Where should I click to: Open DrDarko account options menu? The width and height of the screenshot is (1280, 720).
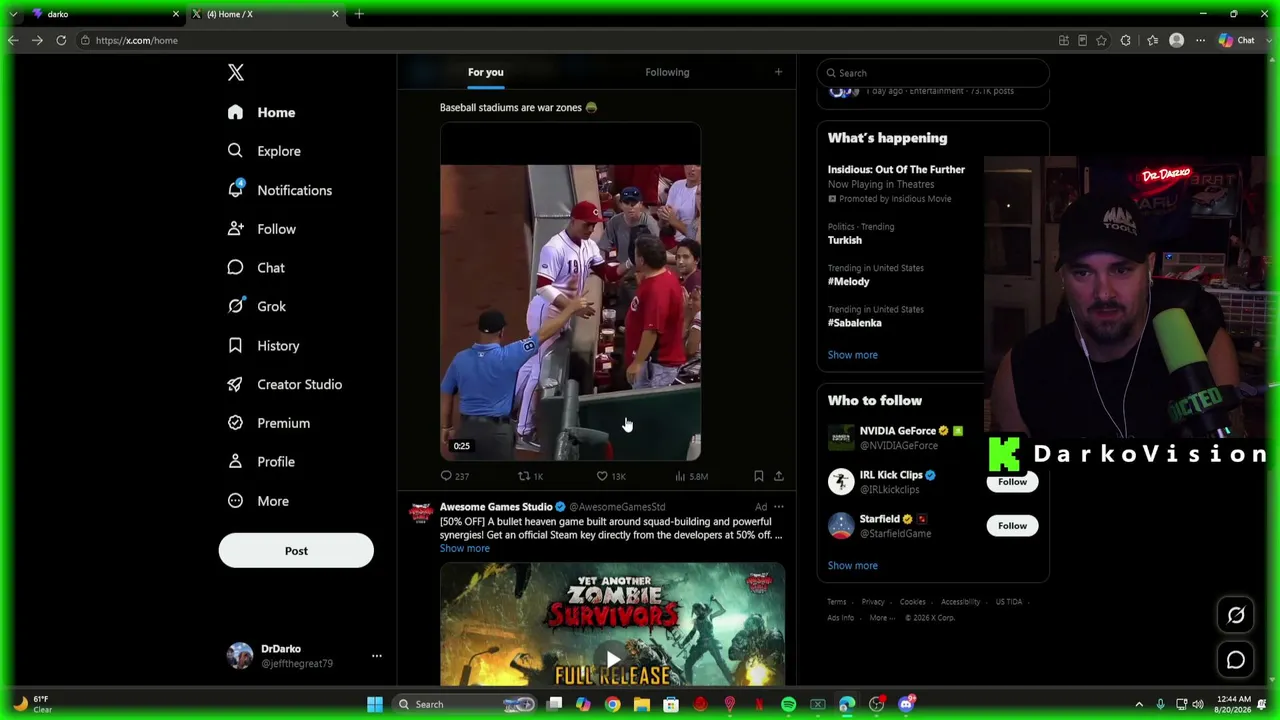coord(377,656)
